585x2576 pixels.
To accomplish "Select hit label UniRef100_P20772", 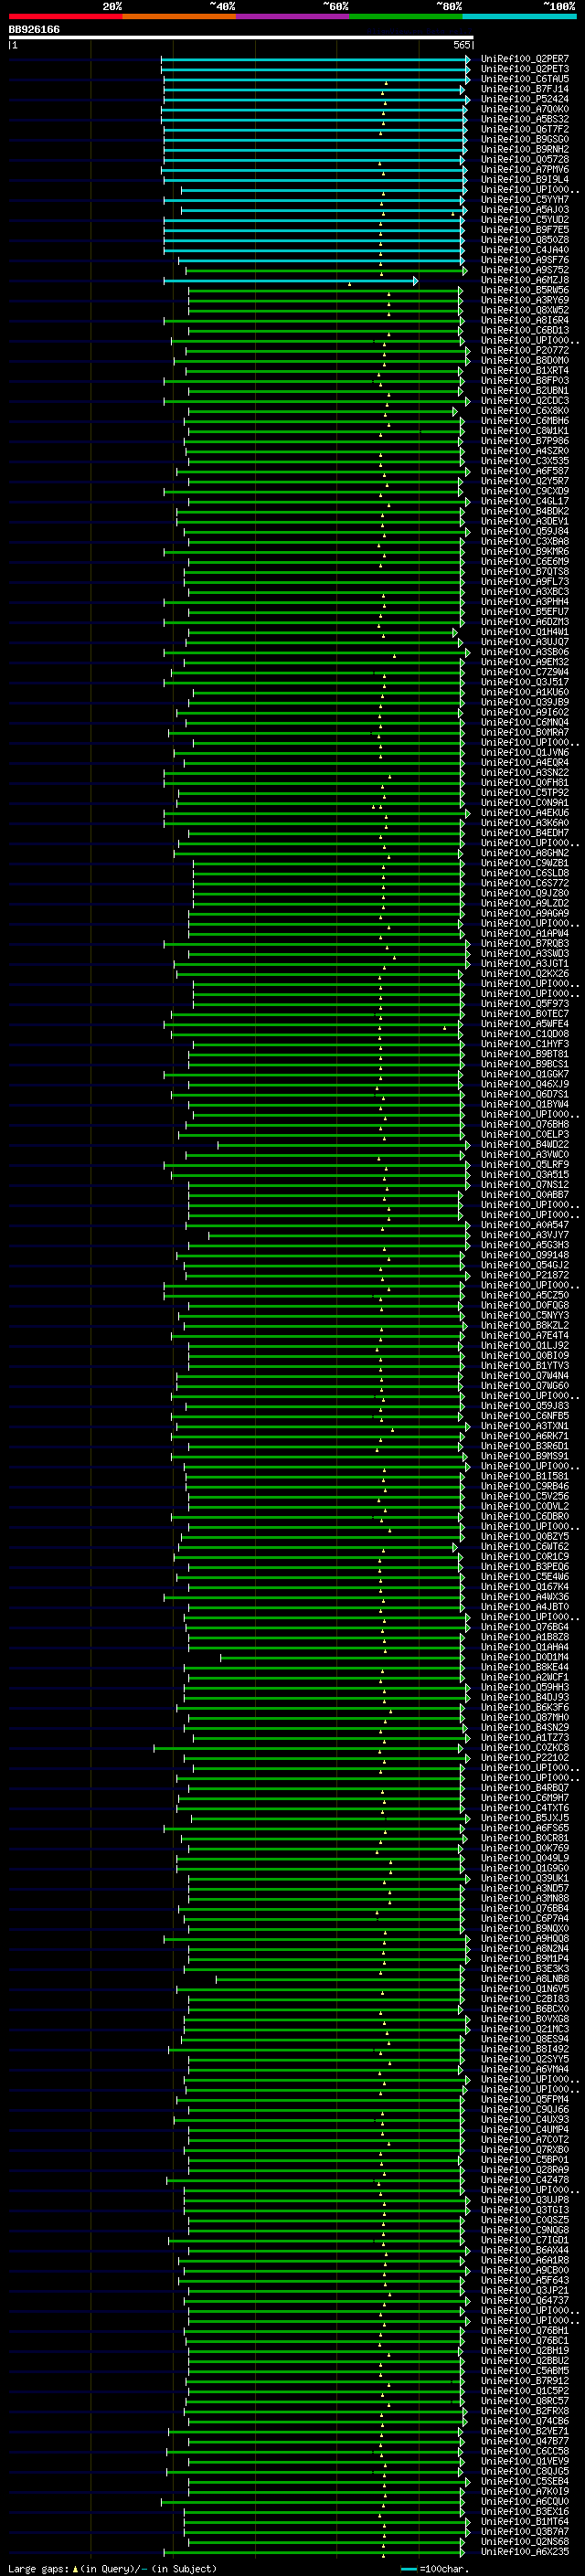I will [525, 350].
